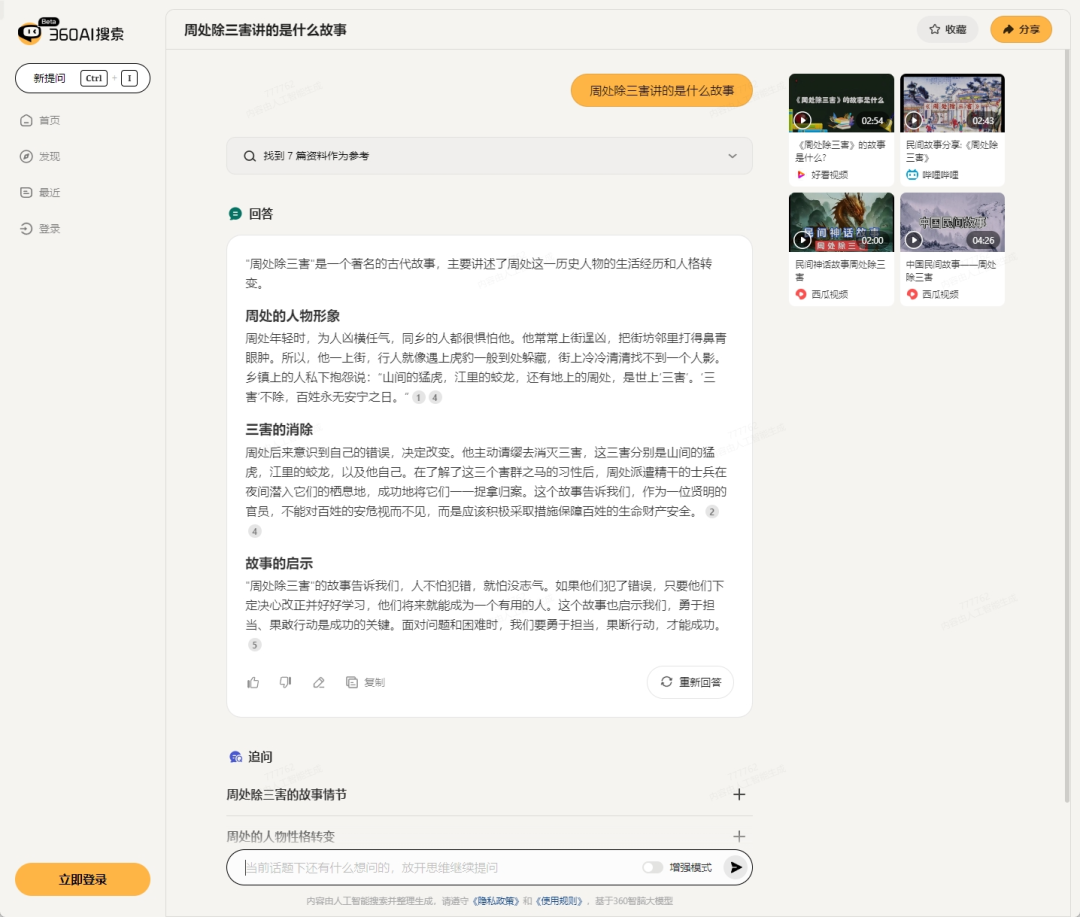Open 最近 in the sidebar

(x=40, y=192)
